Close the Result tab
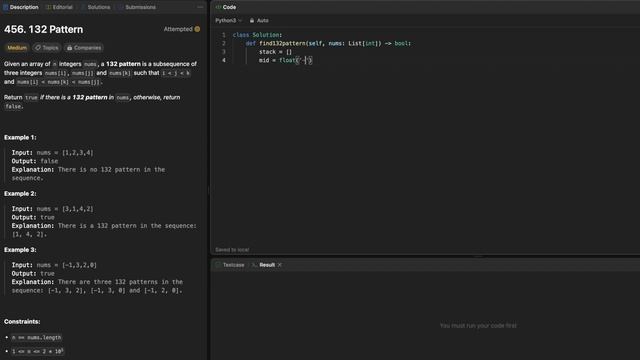 point(280,265)
